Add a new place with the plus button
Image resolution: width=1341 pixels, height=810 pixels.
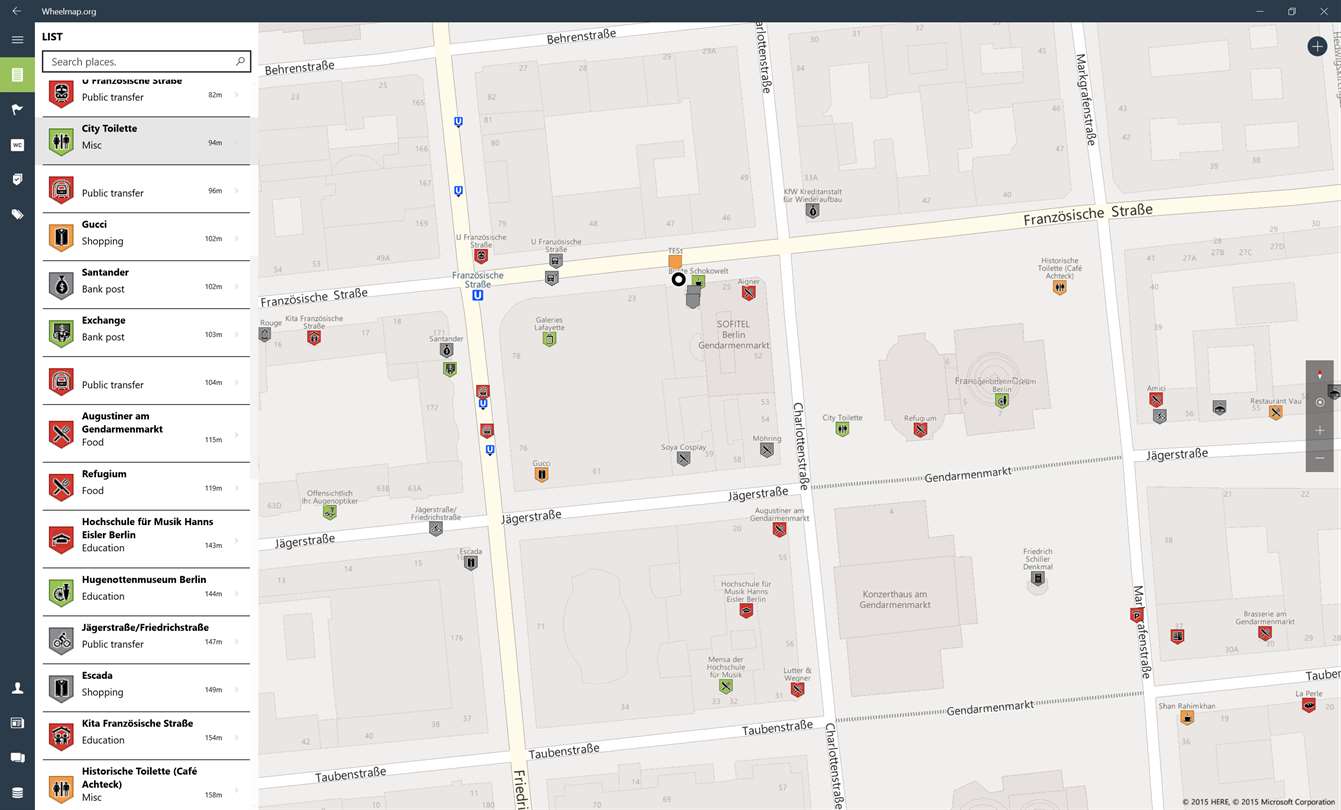tap(1317, 46)
